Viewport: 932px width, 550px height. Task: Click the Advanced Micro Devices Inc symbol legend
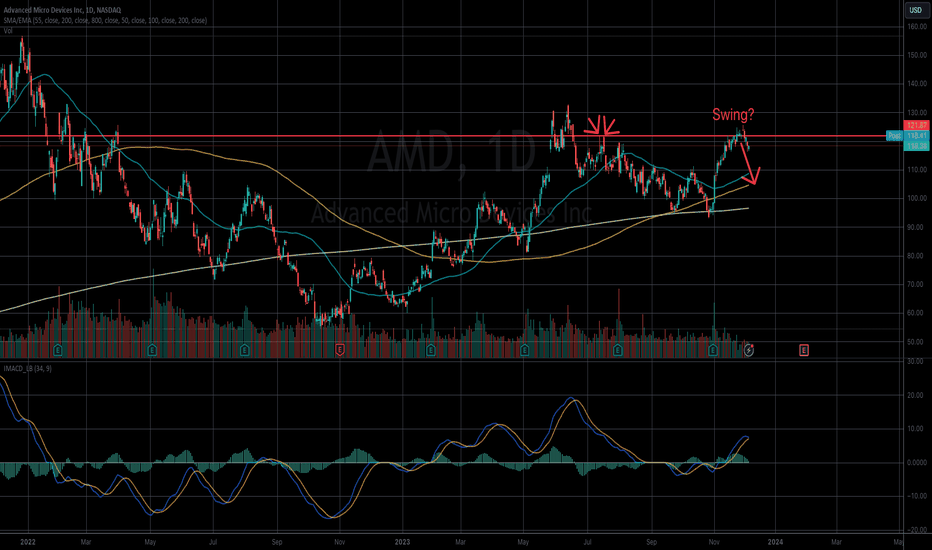pos(62,10)
